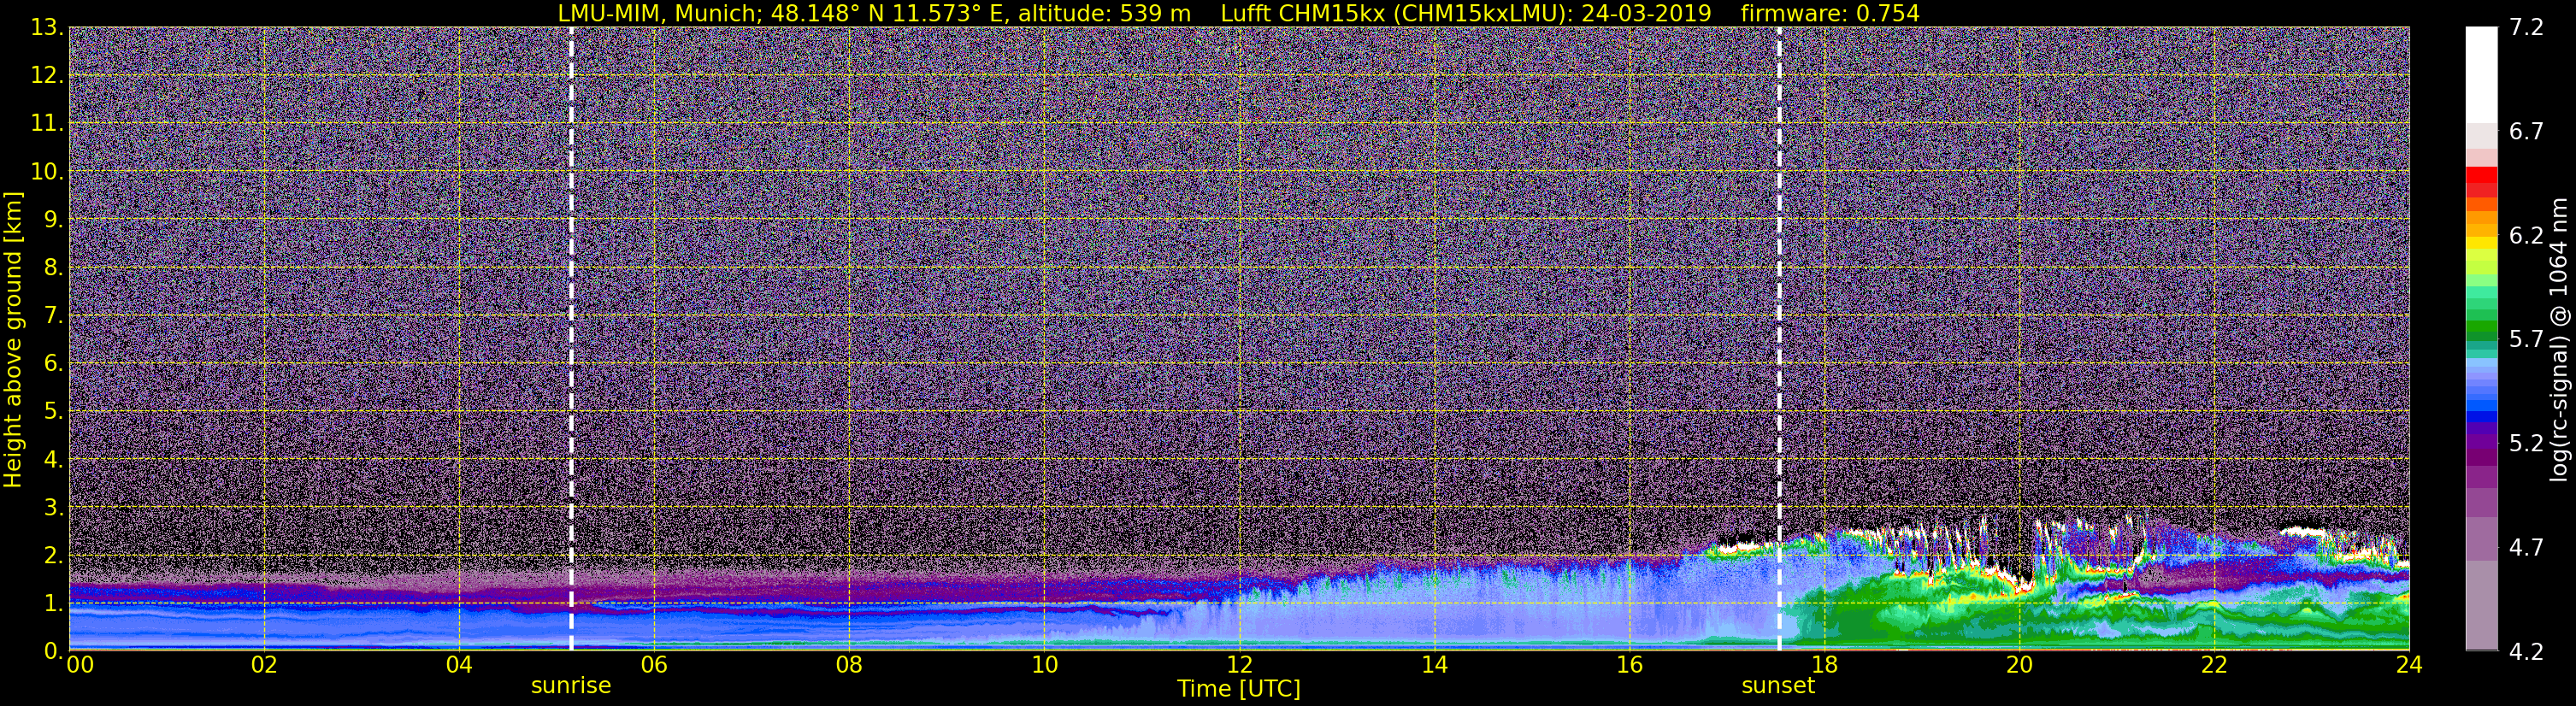Click height axis tick '10.'
Image resolution: width=2576 pixels, height=706 pixels.
[x=46, y=171]
